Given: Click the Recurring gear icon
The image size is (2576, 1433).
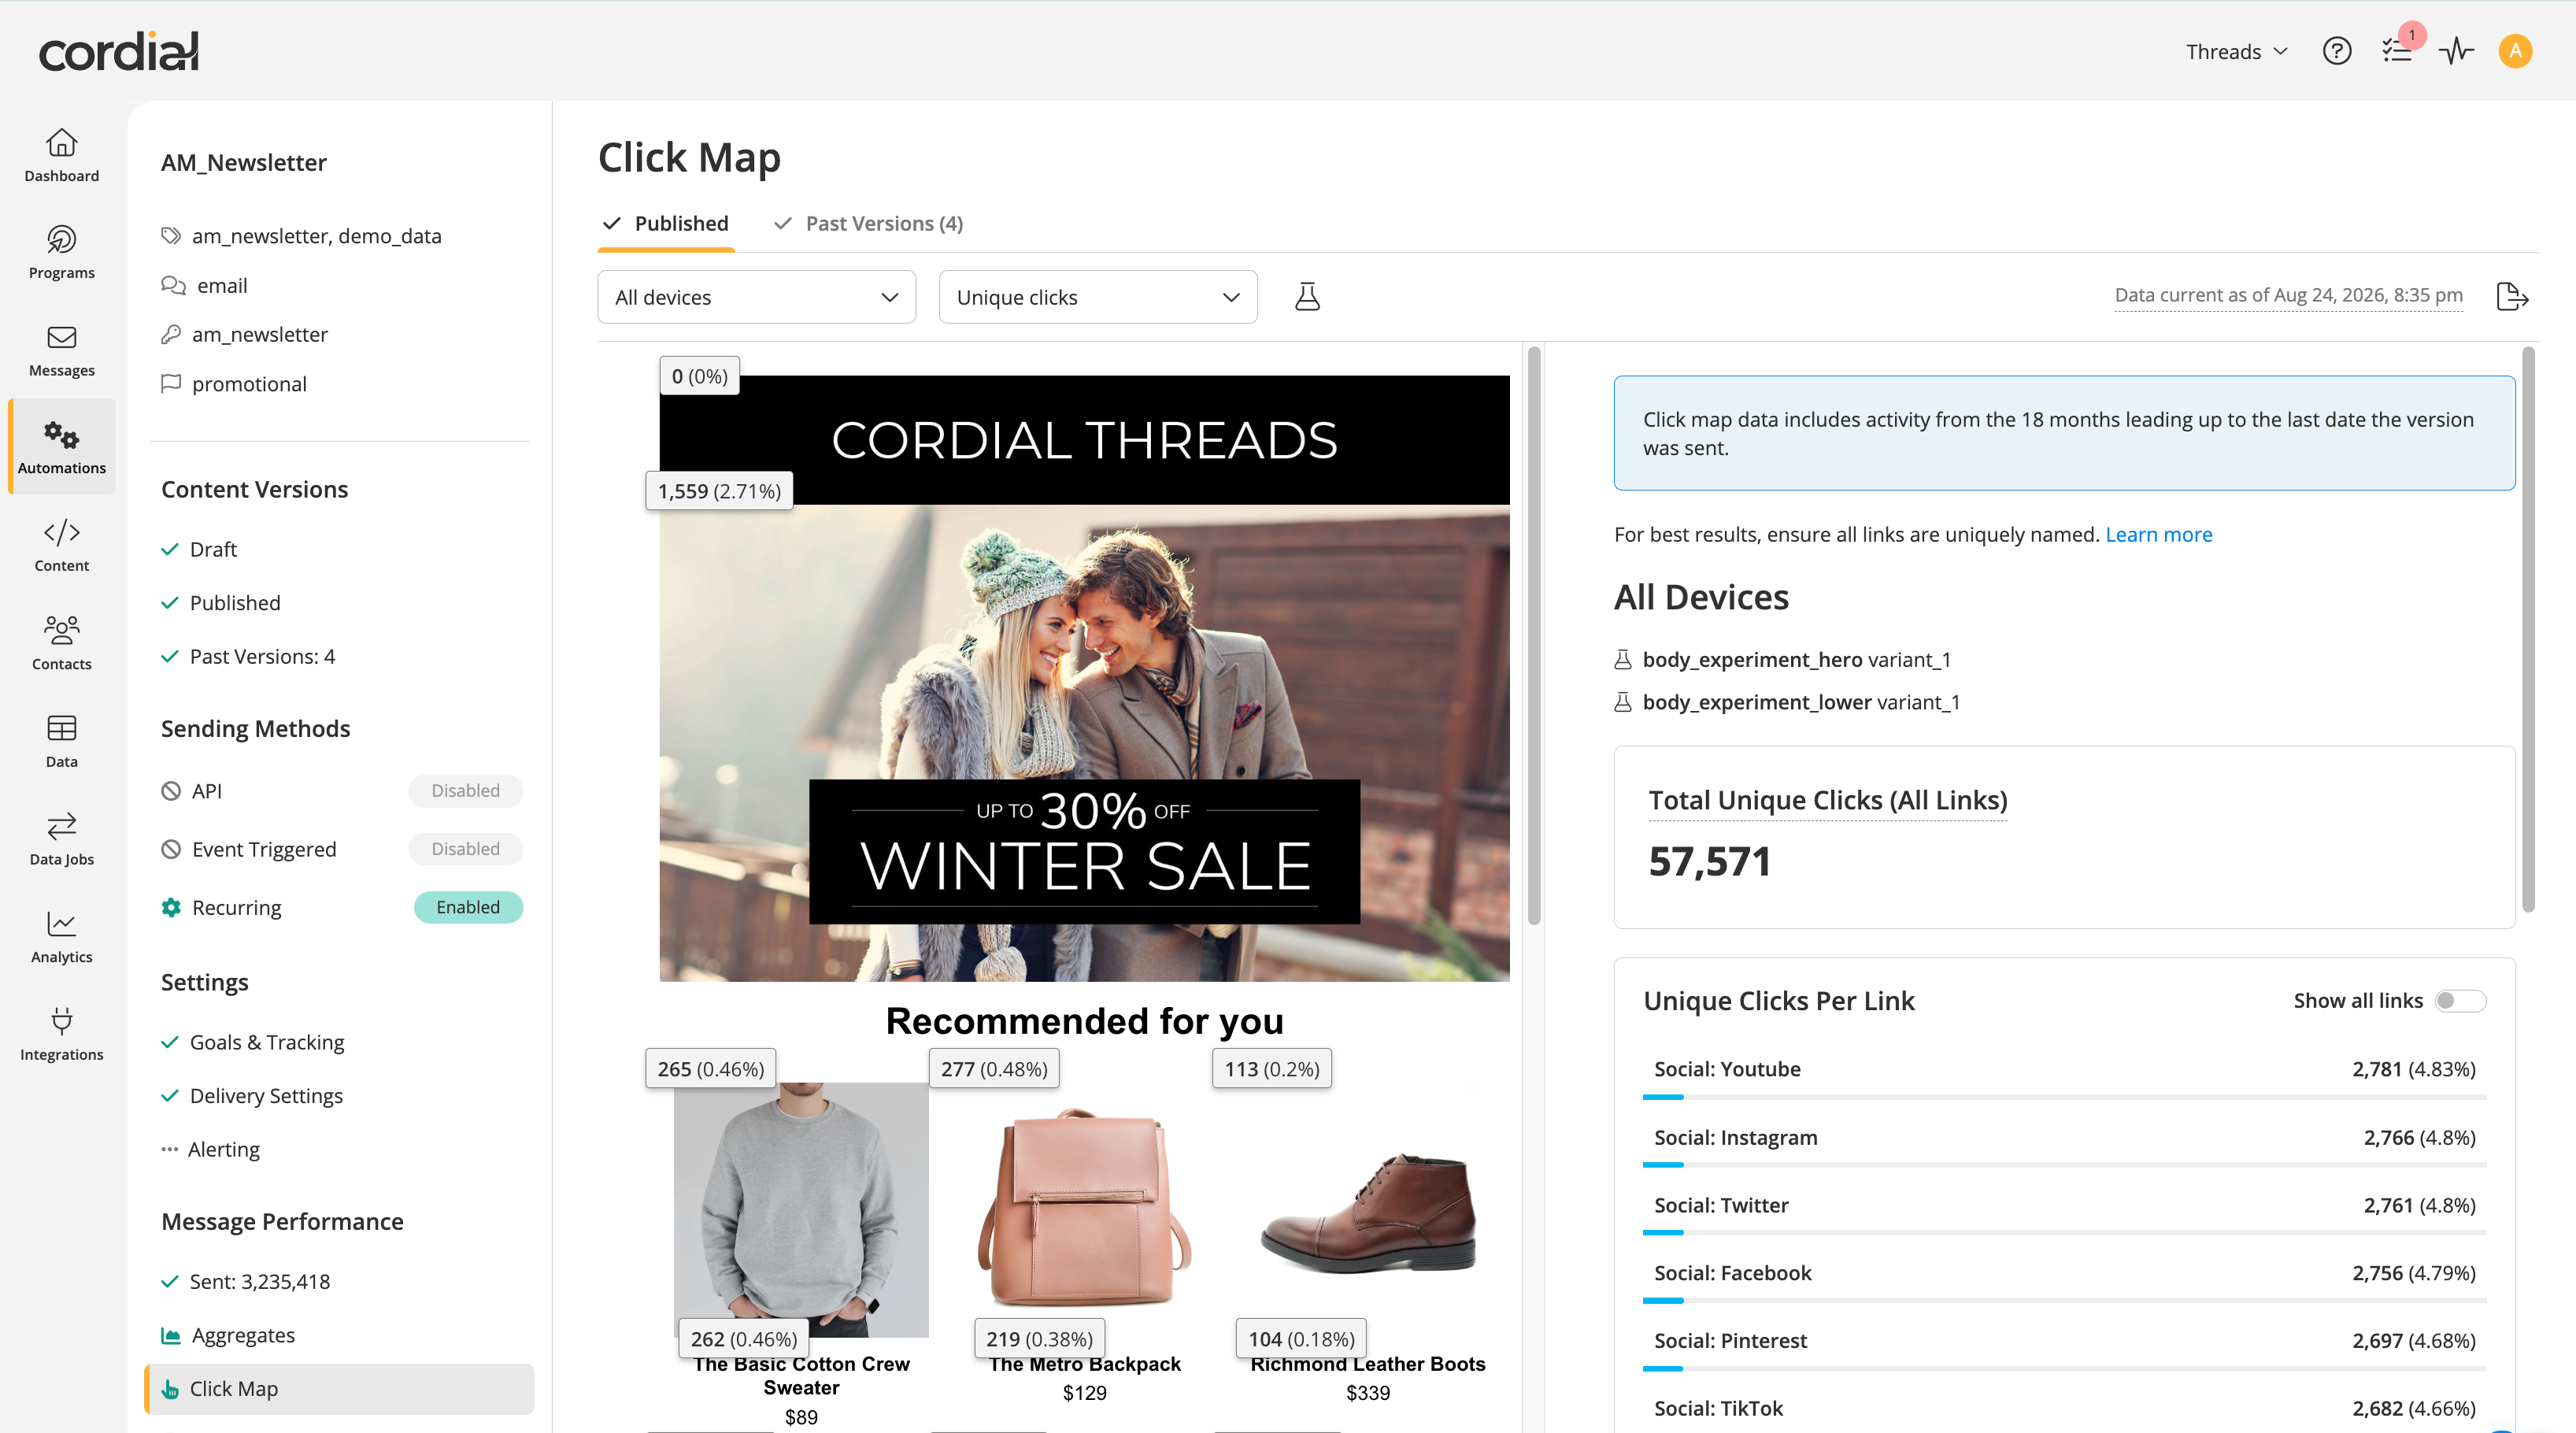Looking at the screenshot, I should [x=171, y=907].
